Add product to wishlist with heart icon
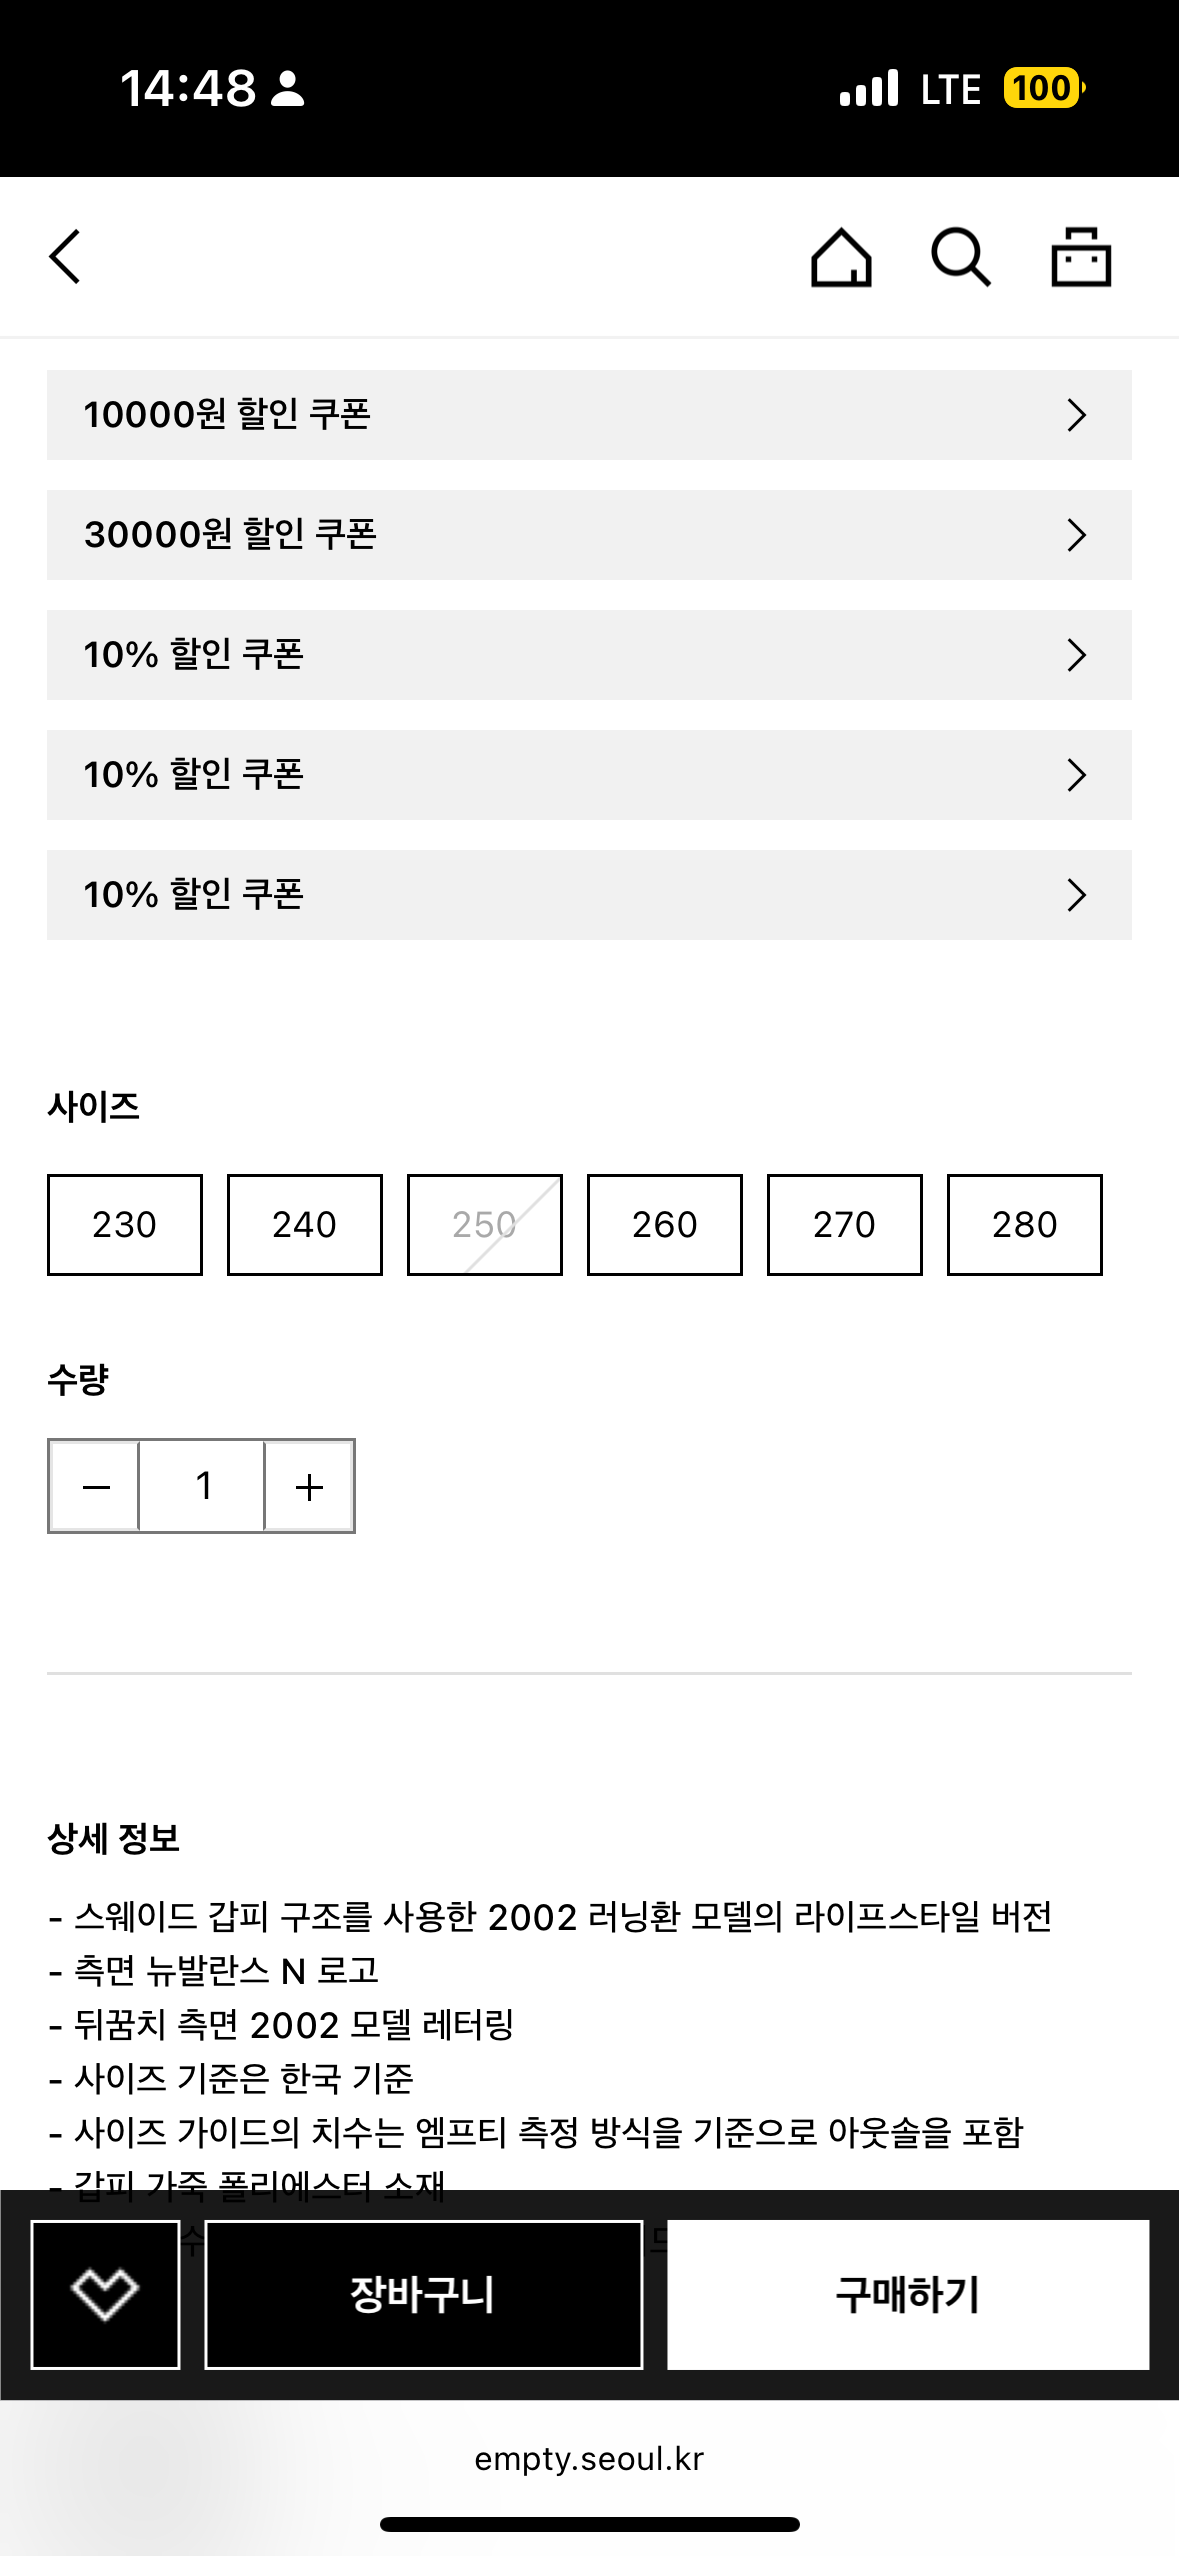 pyautogui.click(x=105, y=2294)
